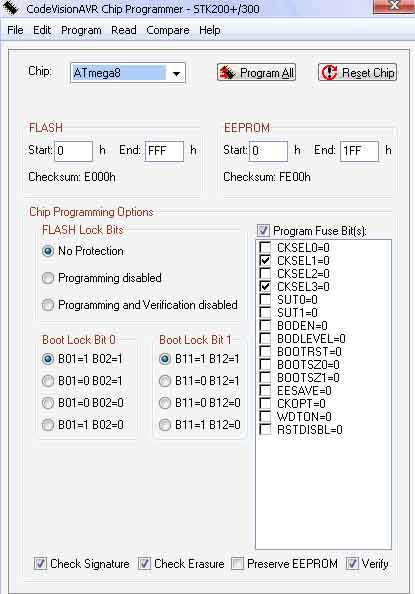Click the Reset Chip button
Image resolution: width=415 pixels, height=594 pixels.
pos(357,72)
